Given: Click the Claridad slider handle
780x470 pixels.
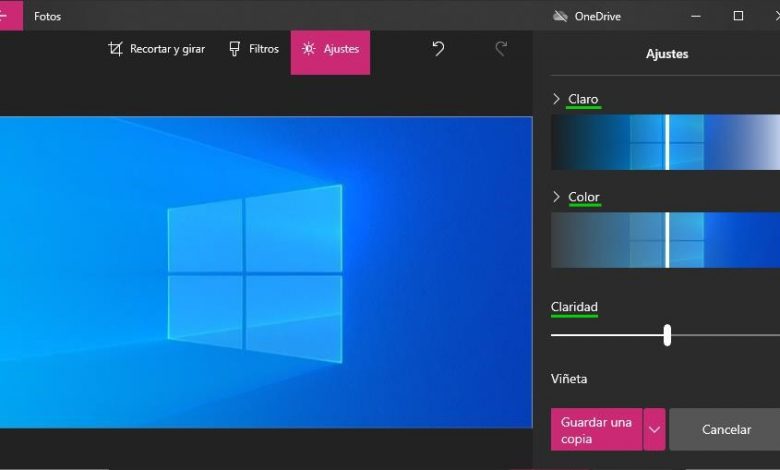Looking at the screenshot, I should pos(667,335).
